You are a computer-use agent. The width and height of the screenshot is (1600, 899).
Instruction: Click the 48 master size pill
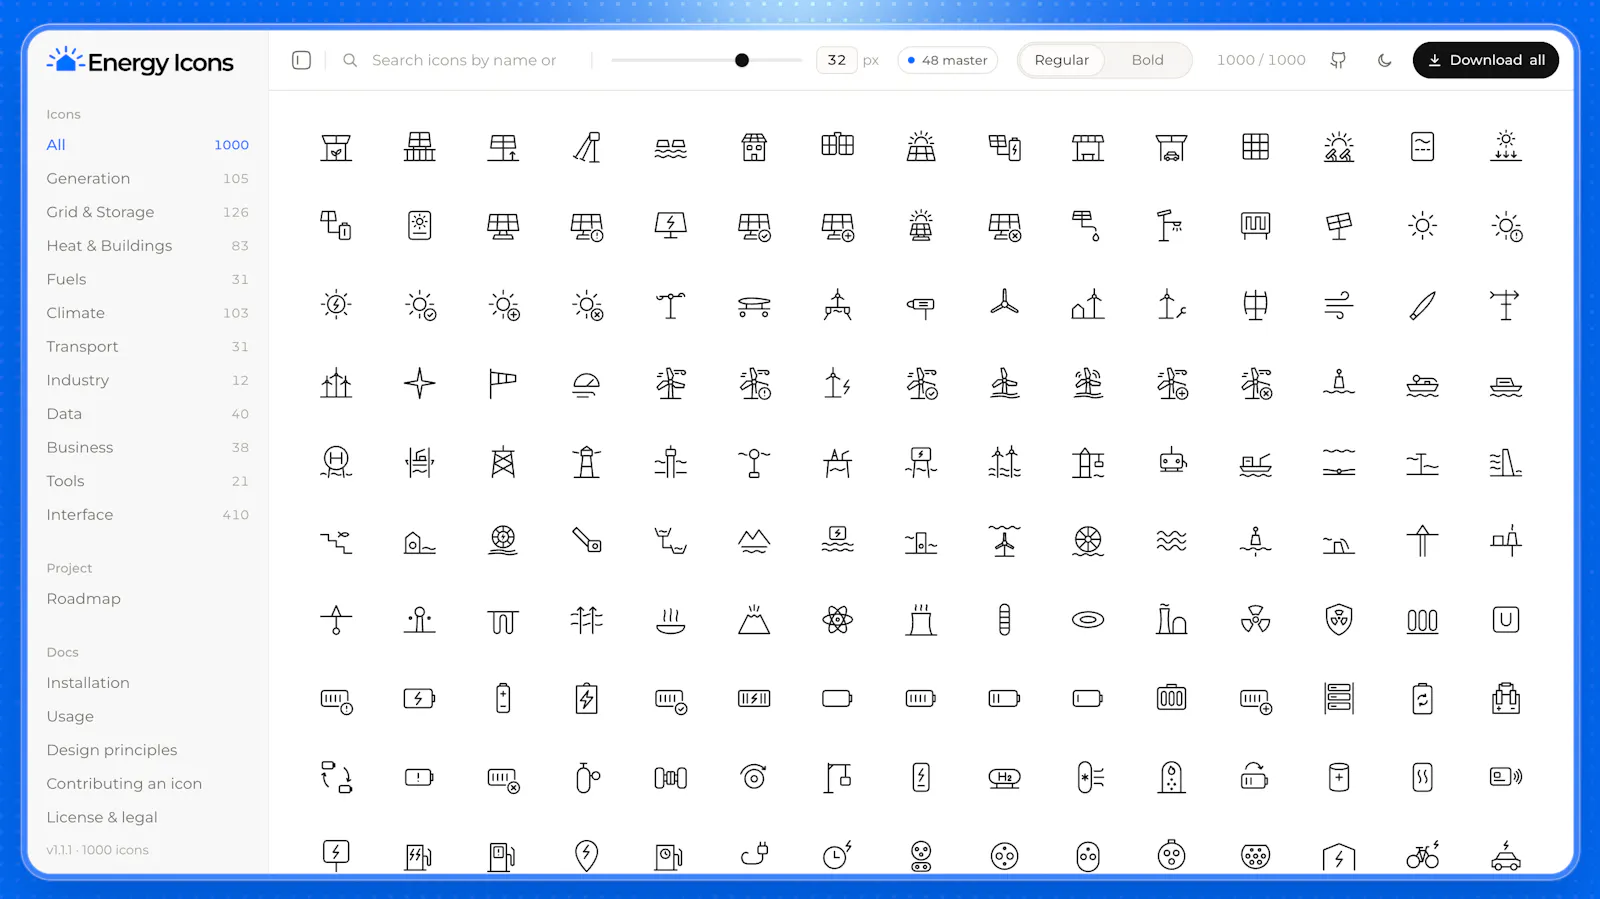[x=947, y=60]
